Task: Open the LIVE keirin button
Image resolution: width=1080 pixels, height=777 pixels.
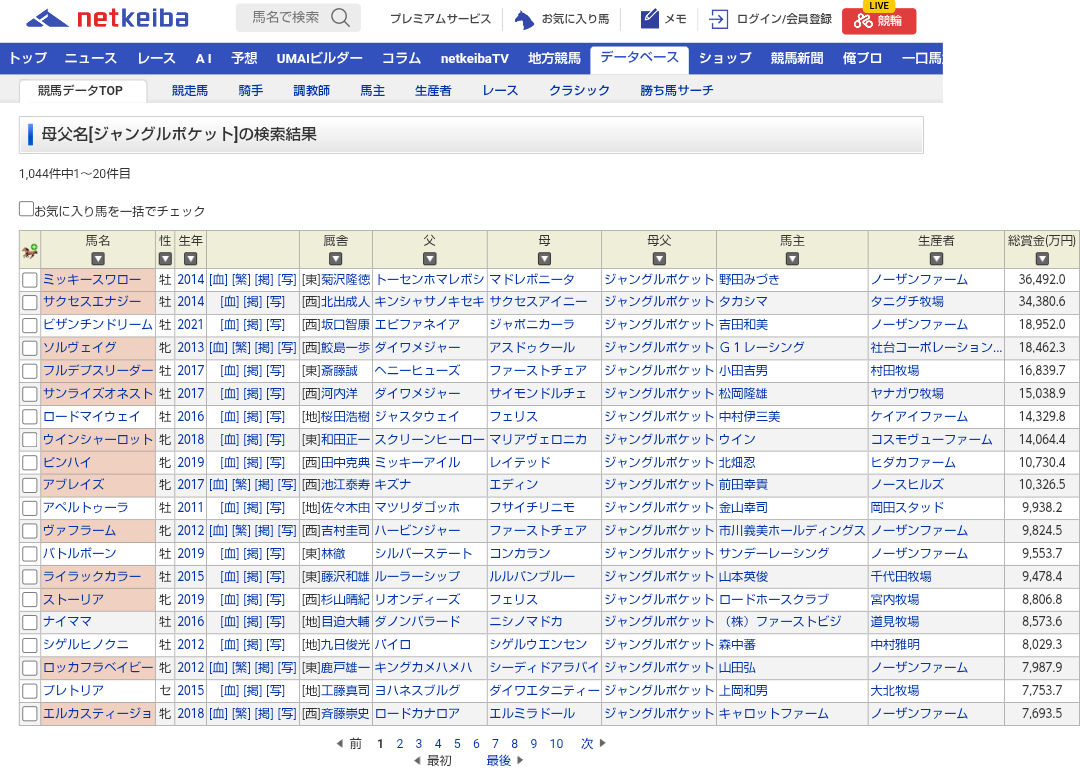Action: click(879, 19)
